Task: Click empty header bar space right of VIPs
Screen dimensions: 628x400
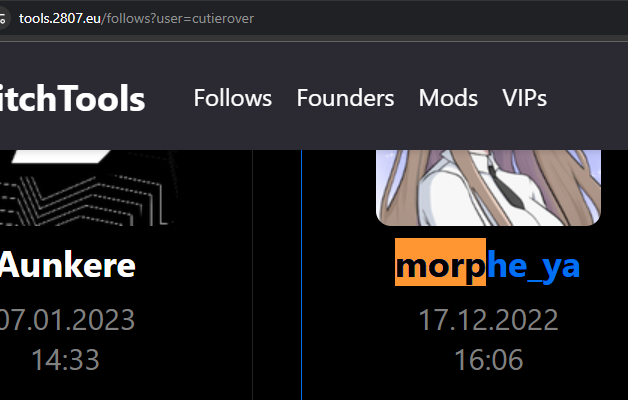Action: (588, 98)
